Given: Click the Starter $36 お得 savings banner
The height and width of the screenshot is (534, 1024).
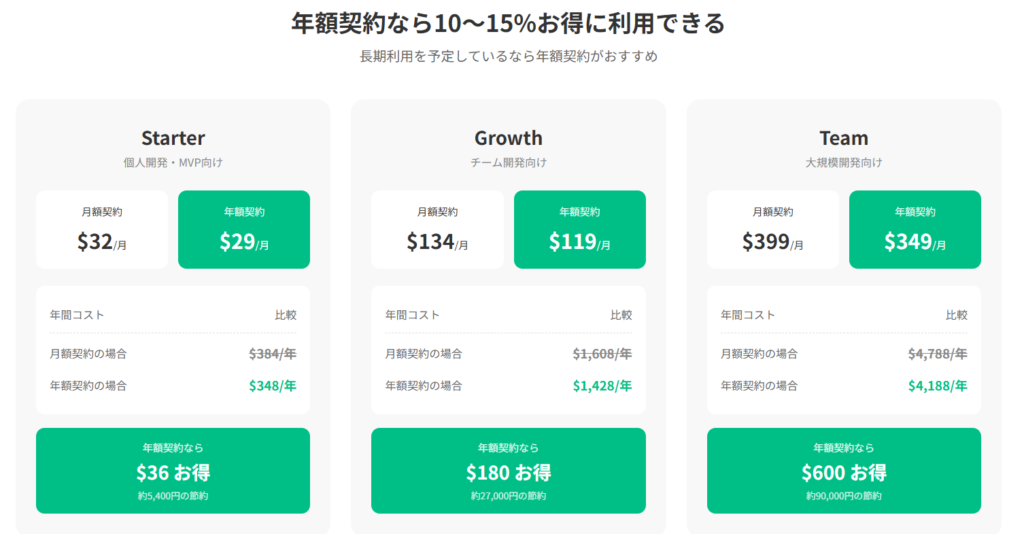Looking at the screenshot, I should click(173, 471).
